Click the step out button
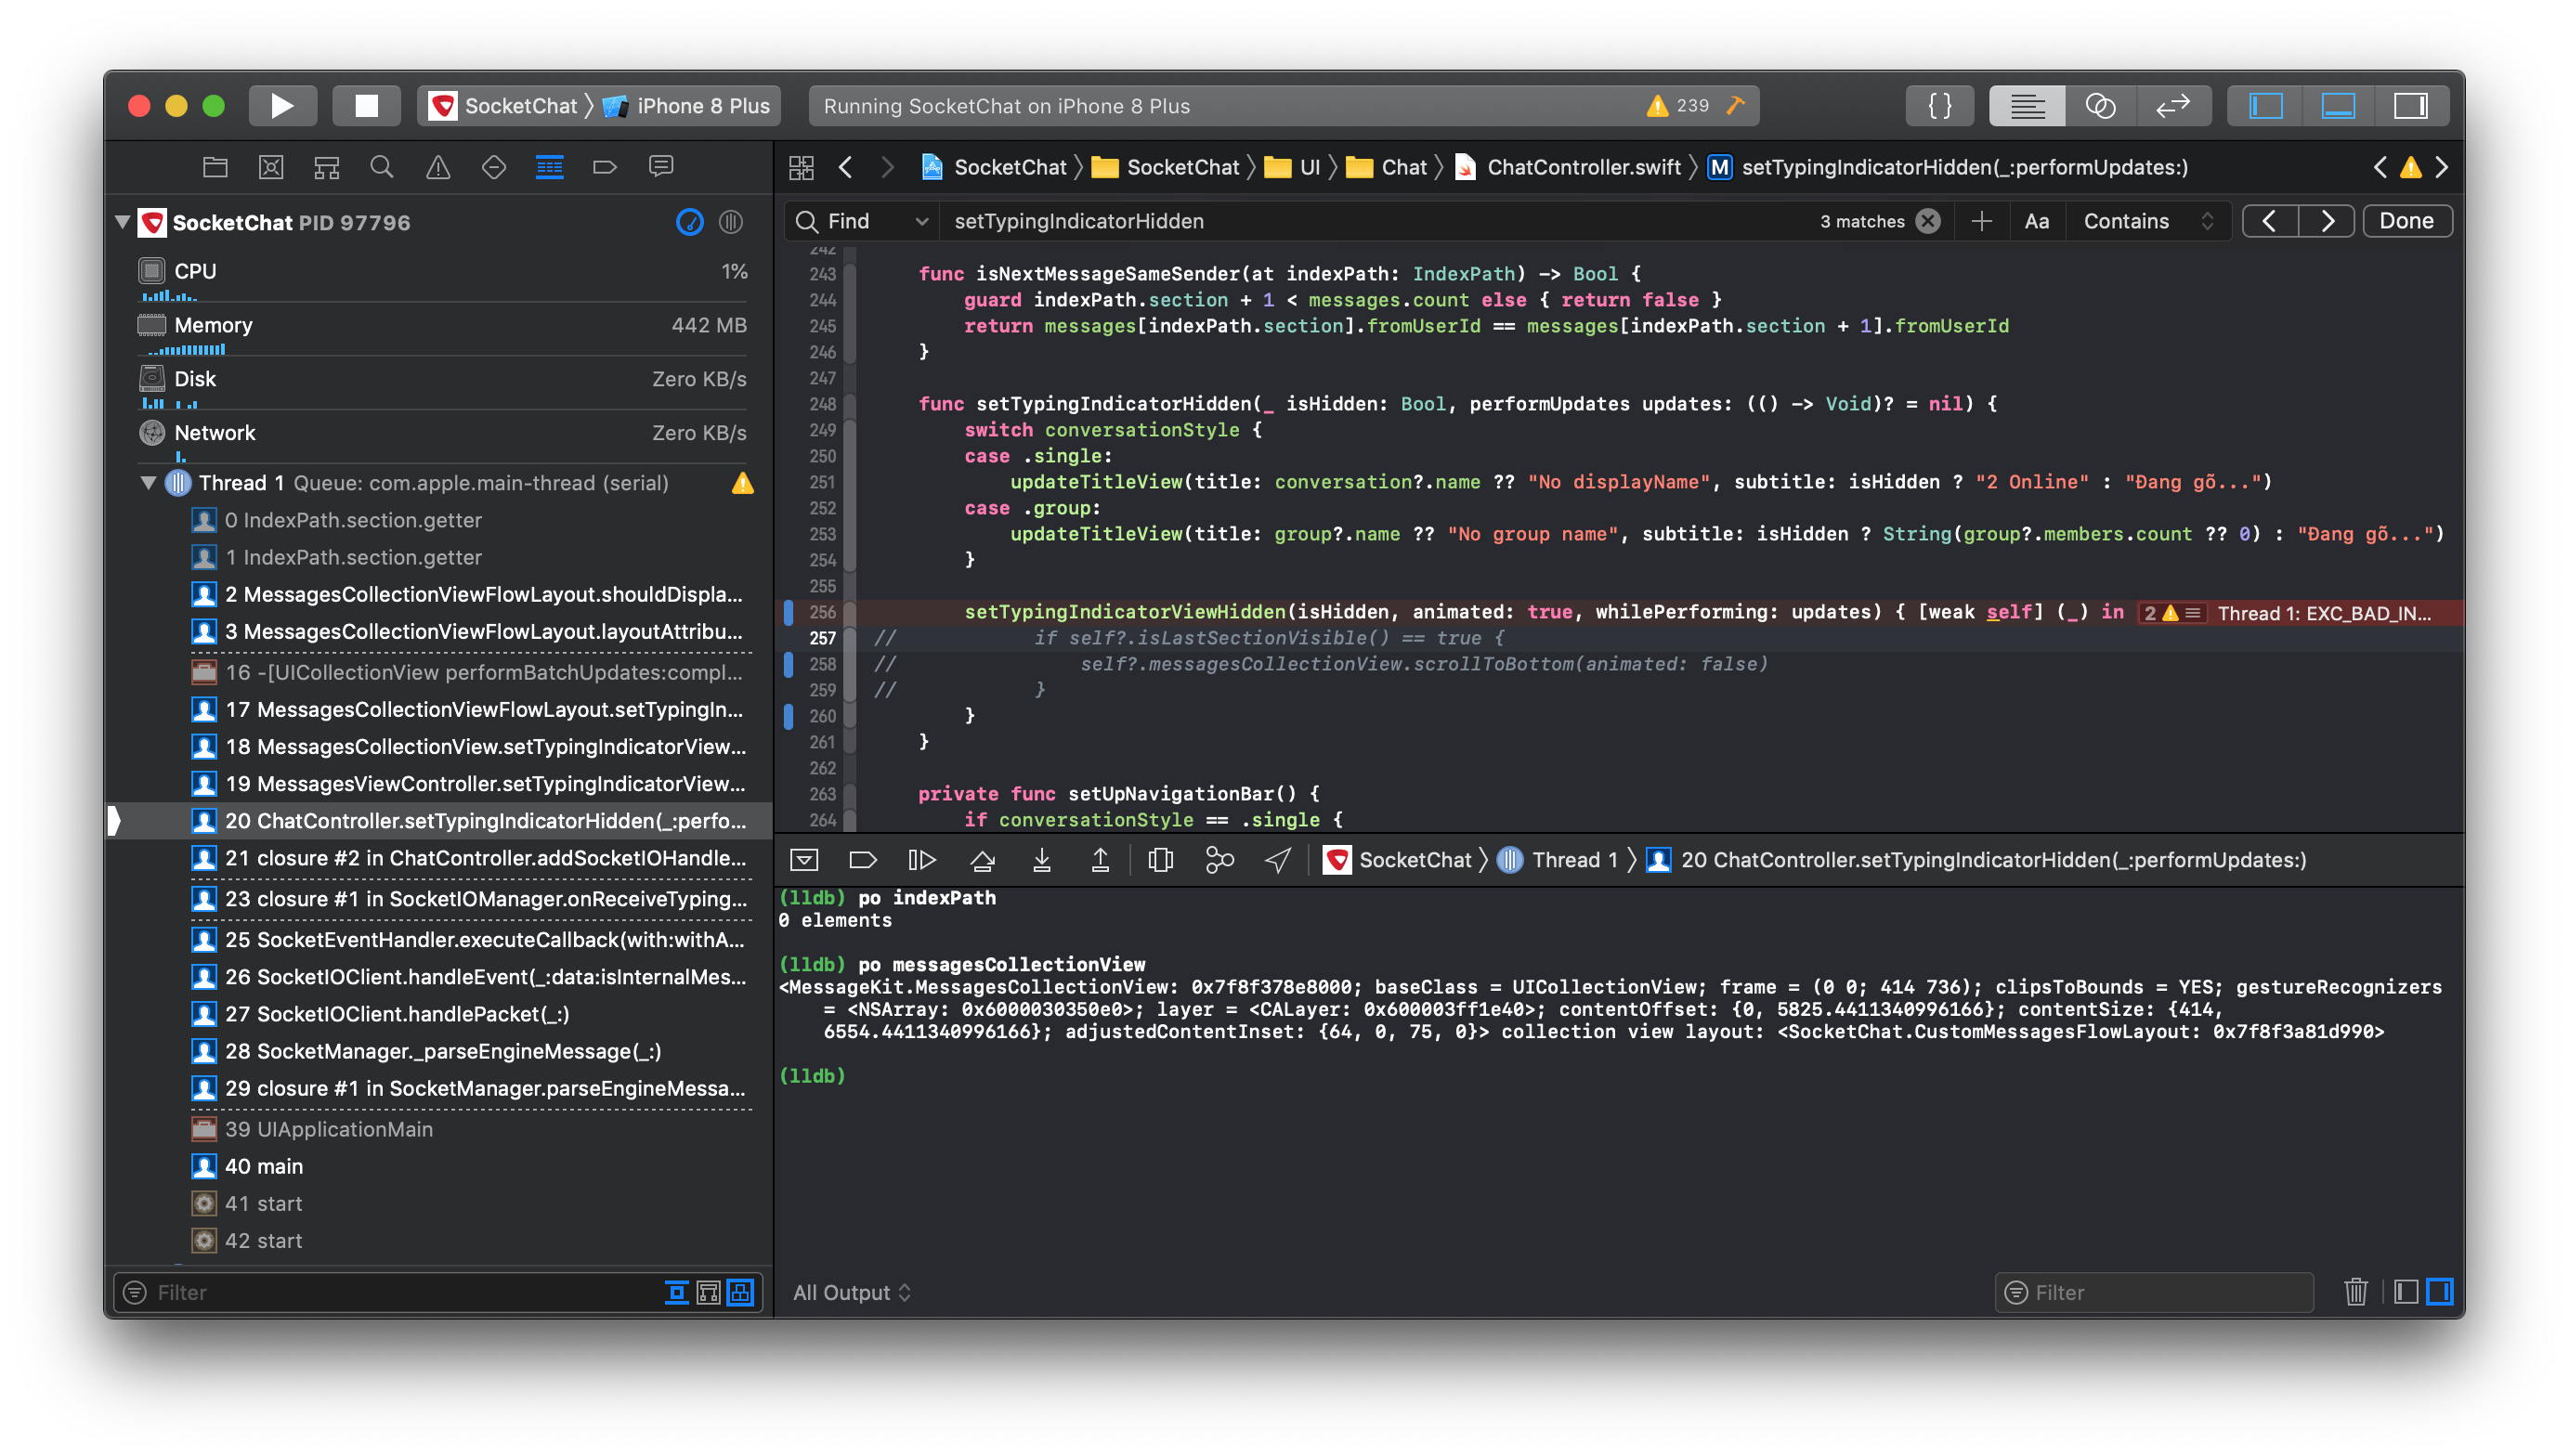 (1100, 860)
